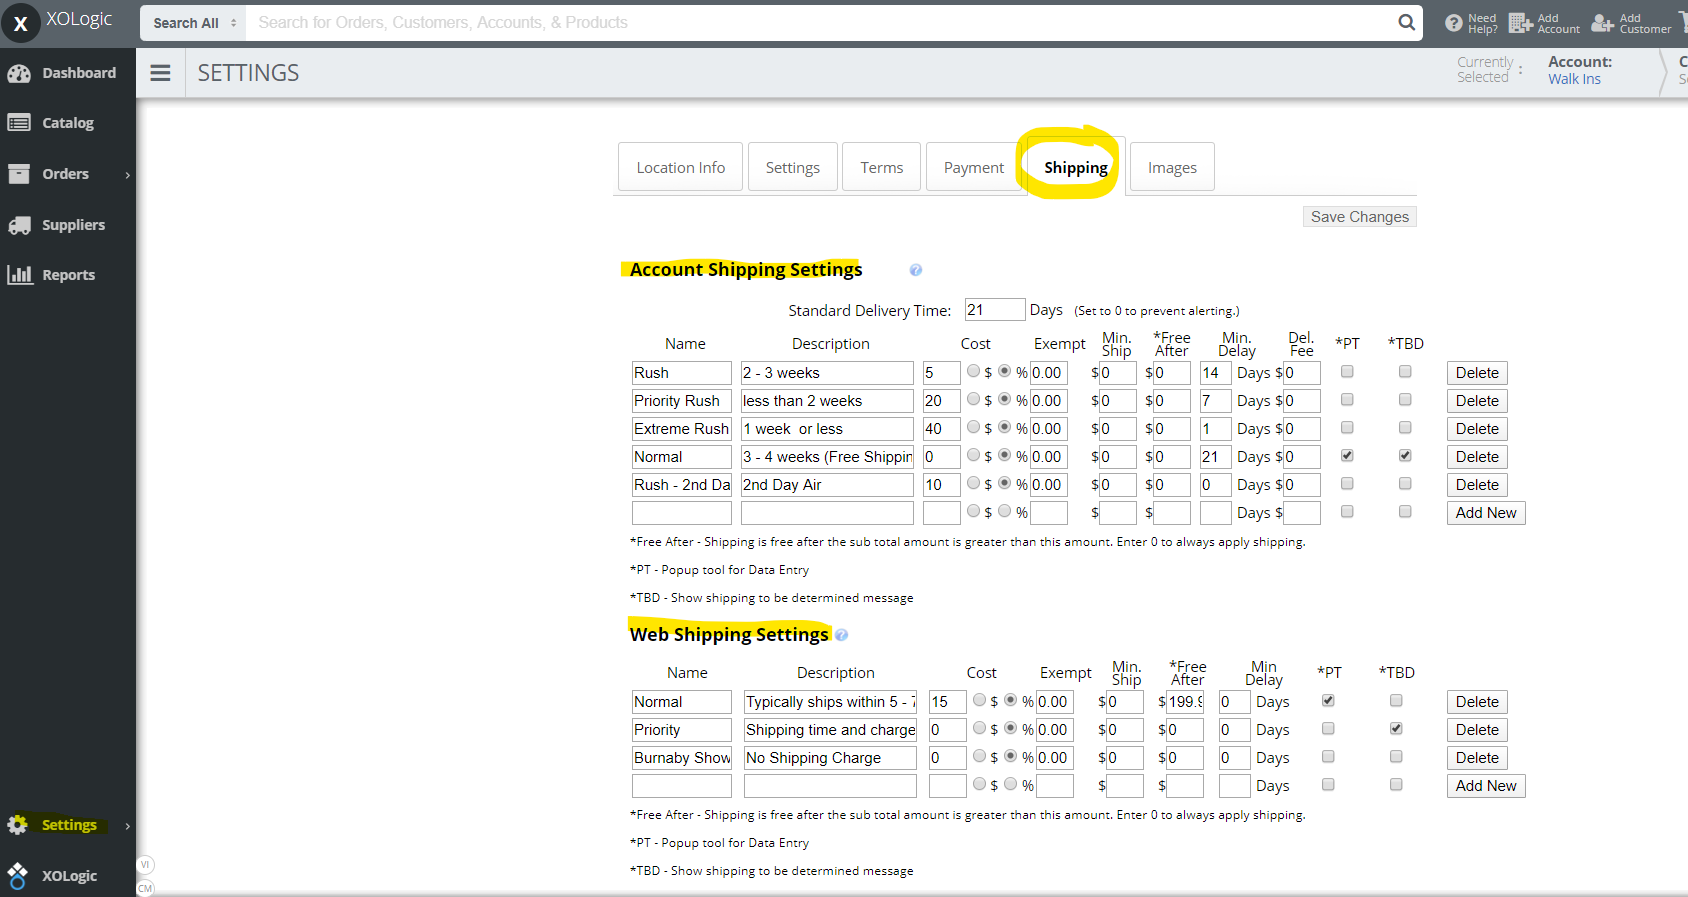The width and height of the screenshot is (1688, 897).
Task: Open the Settings gear icon
Action: point(18,825)
